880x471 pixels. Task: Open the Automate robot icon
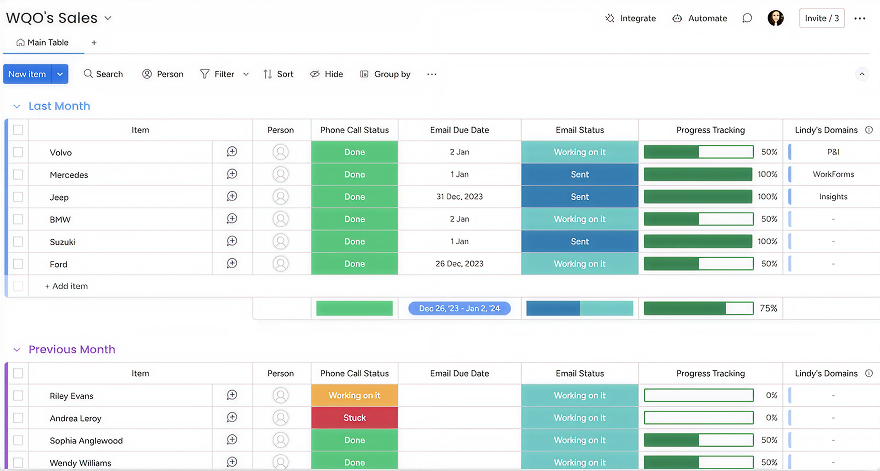tap(677, 18)
